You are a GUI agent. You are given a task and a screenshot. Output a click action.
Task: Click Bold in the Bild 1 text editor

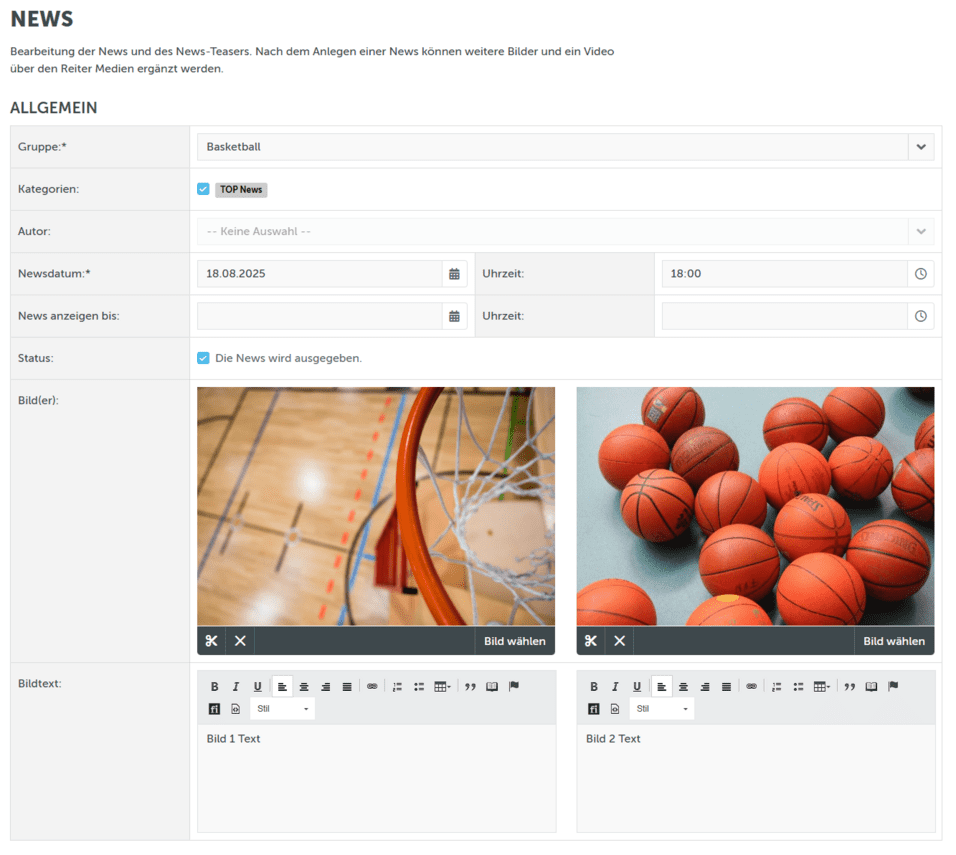point(214,687)
